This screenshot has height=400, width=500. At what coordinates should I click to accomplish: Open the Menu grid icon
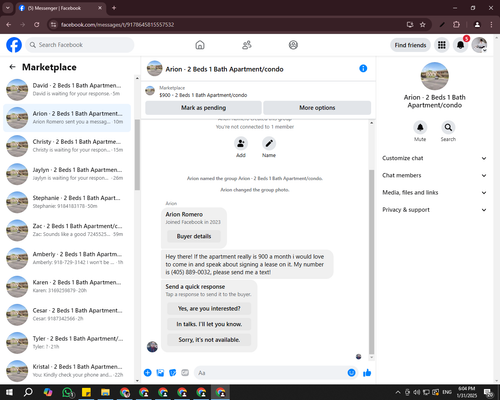tap(442, 45)
